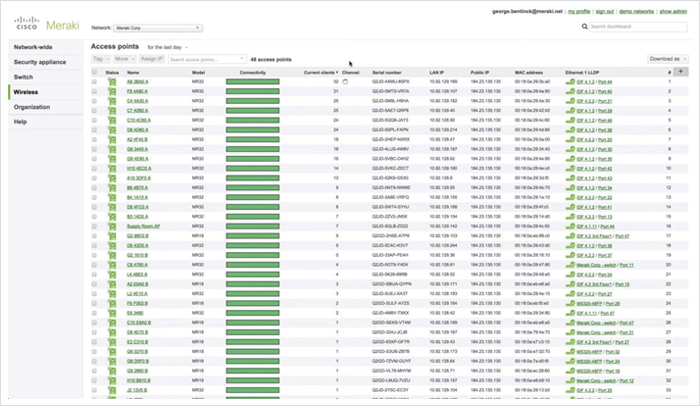Open the my profile link
This screenshot has width=700, height=406.
coord(579,12)
